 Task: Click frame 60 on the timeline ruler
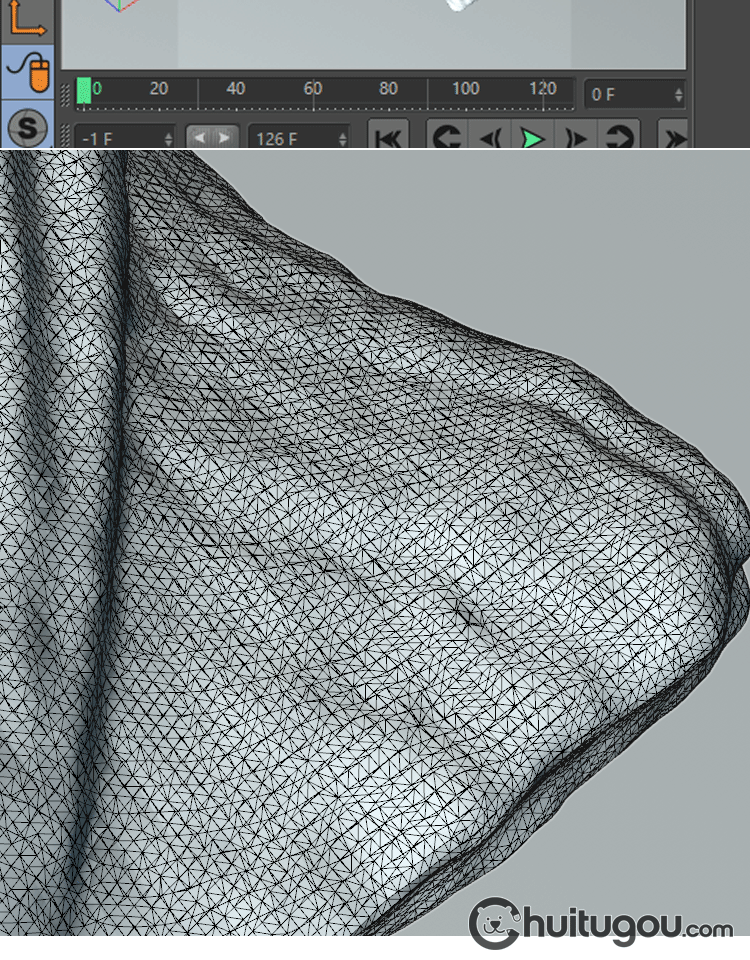(313, 91)
